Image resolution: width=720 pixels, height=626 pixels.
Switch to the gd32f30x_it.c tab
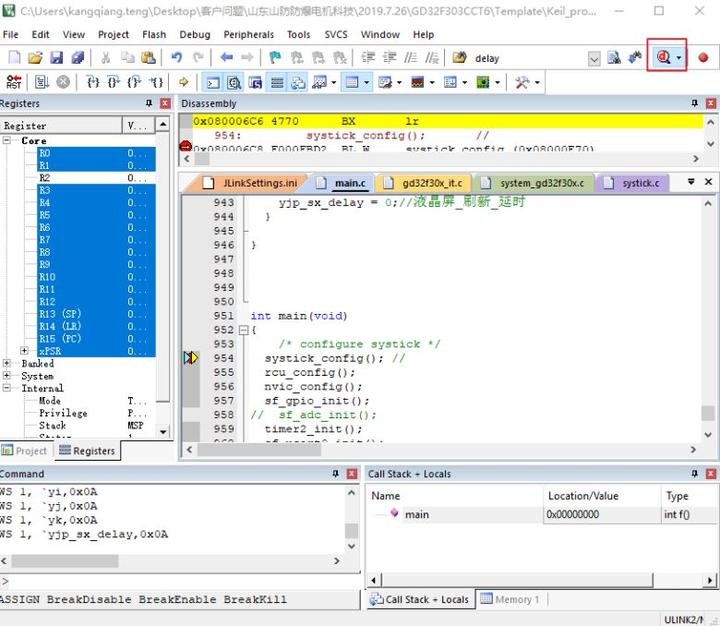pyautogui.click(x=432, y=183)
